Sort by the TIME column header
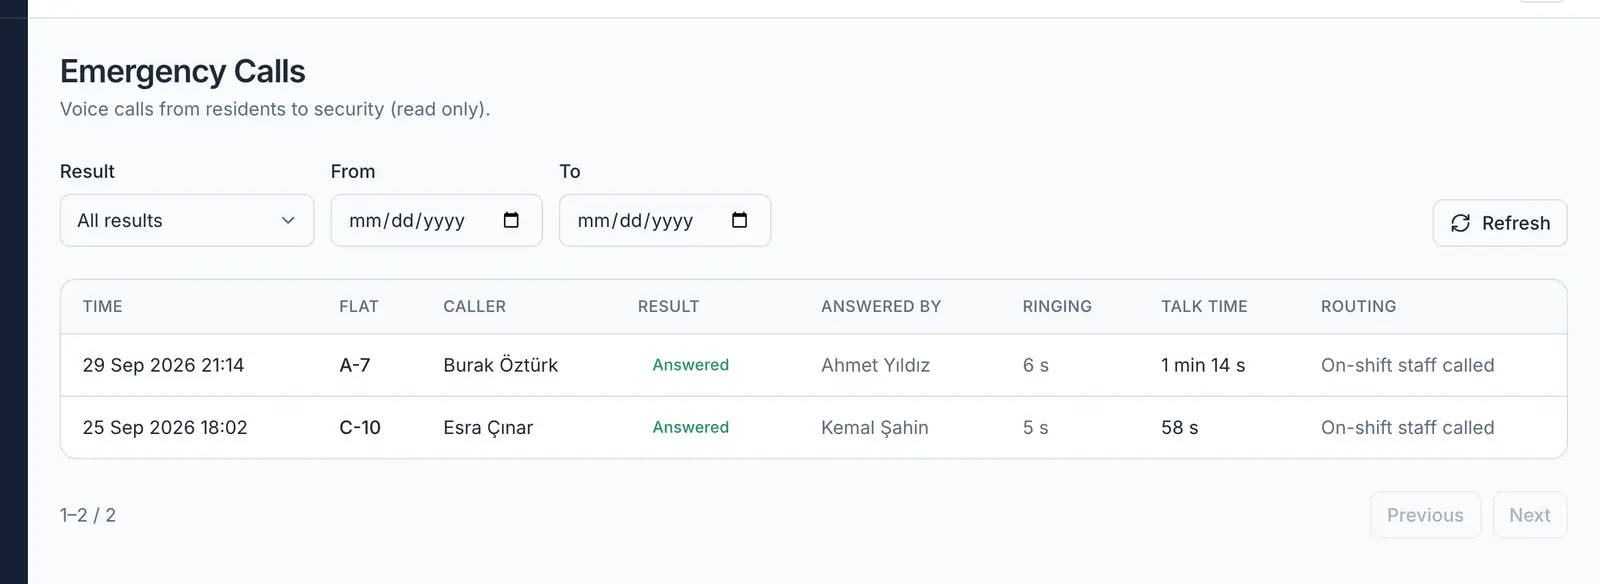 click(102, 306)
